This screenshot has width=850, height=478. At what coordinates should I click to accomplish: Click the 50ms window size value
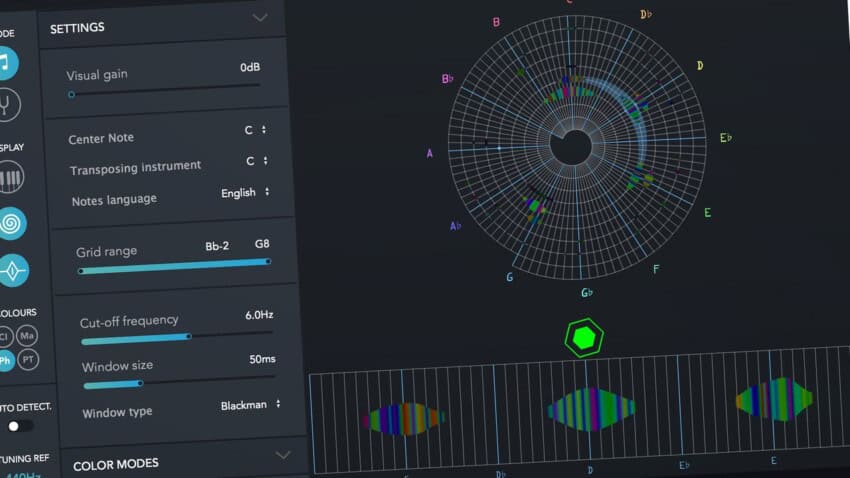pyautogui.click(x=262, y=359)
